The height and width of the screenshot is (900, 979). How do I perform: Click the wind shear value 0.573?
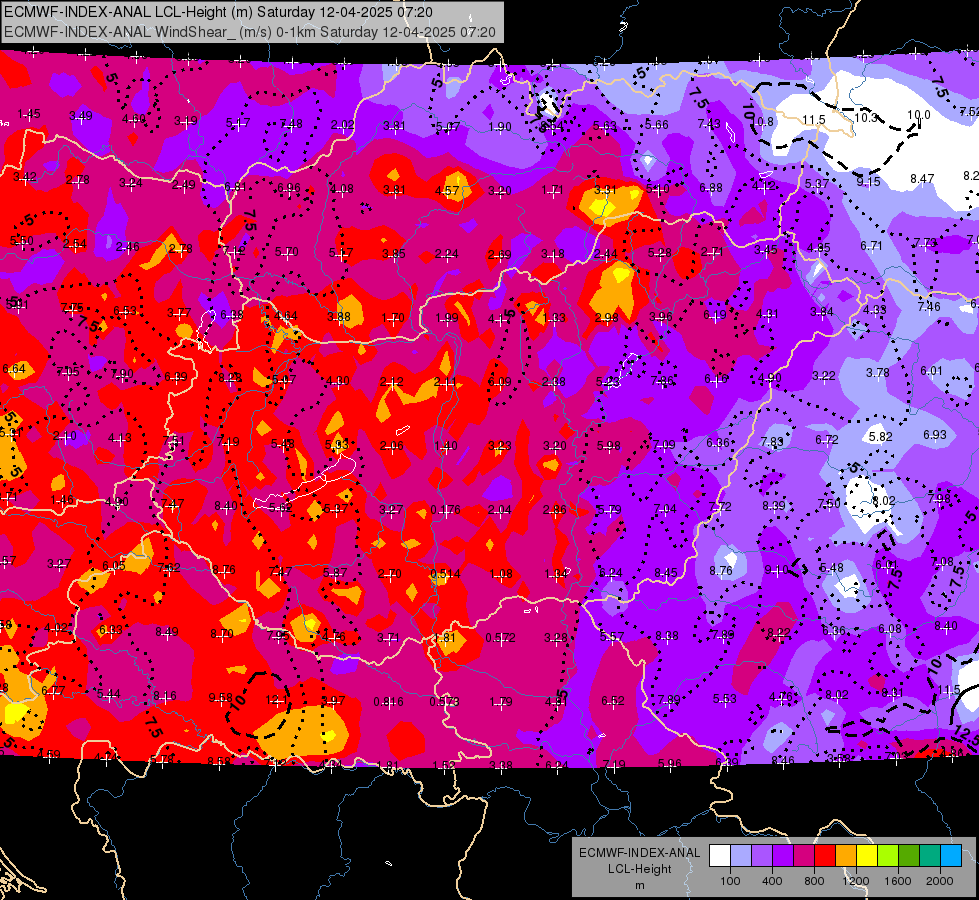pos(445,701)
